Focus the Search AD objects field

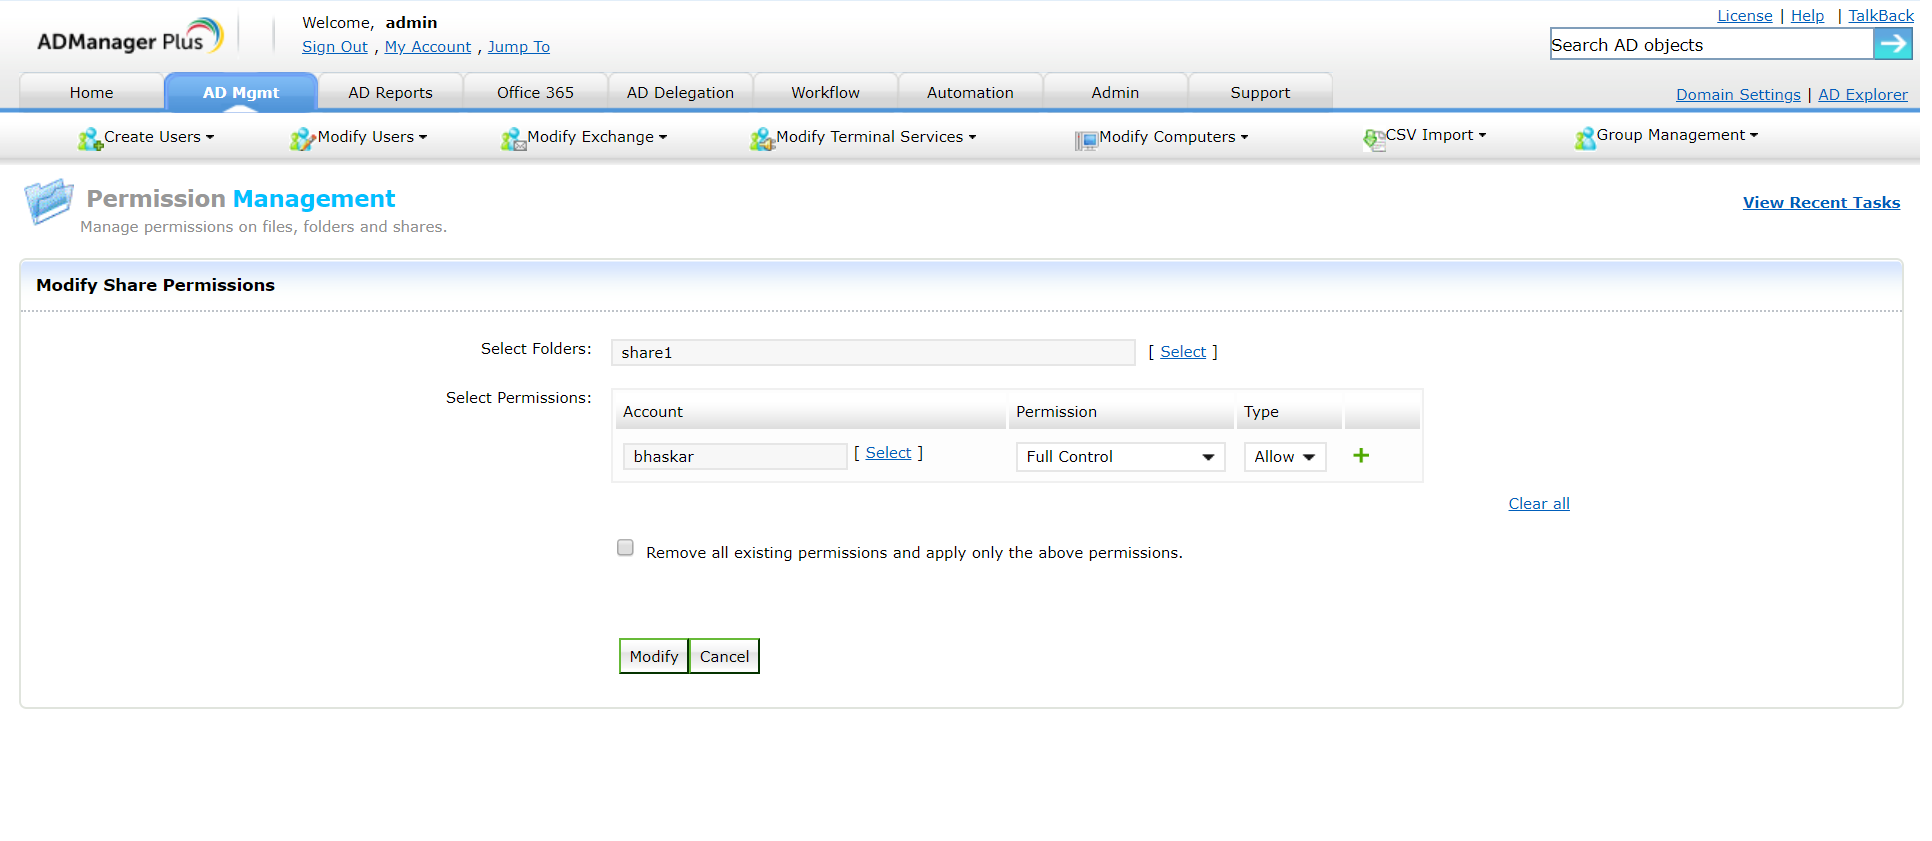pyautogui.click(x=1711, y=44)
